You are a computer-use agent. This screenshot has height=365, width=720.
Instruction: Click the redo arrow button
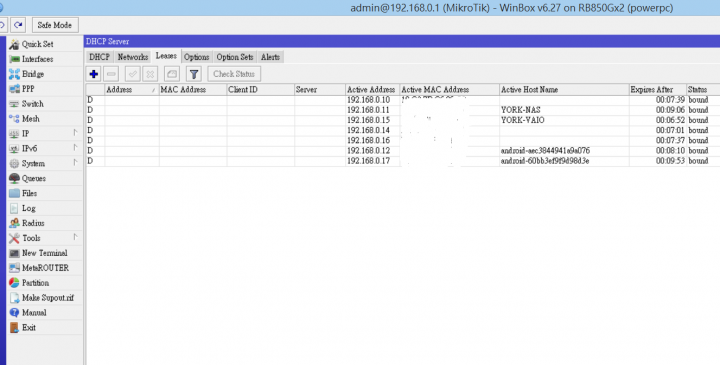(18, 25)
